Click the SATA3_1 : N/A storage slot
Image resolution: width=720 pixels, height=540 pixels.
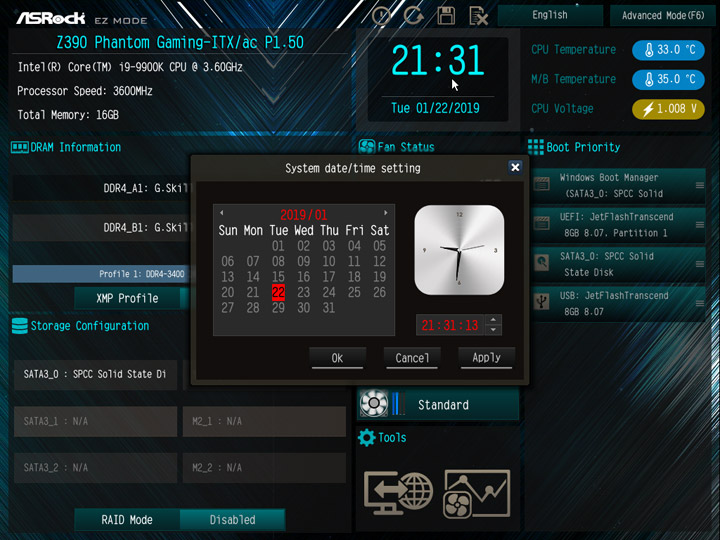pos(95,421)
